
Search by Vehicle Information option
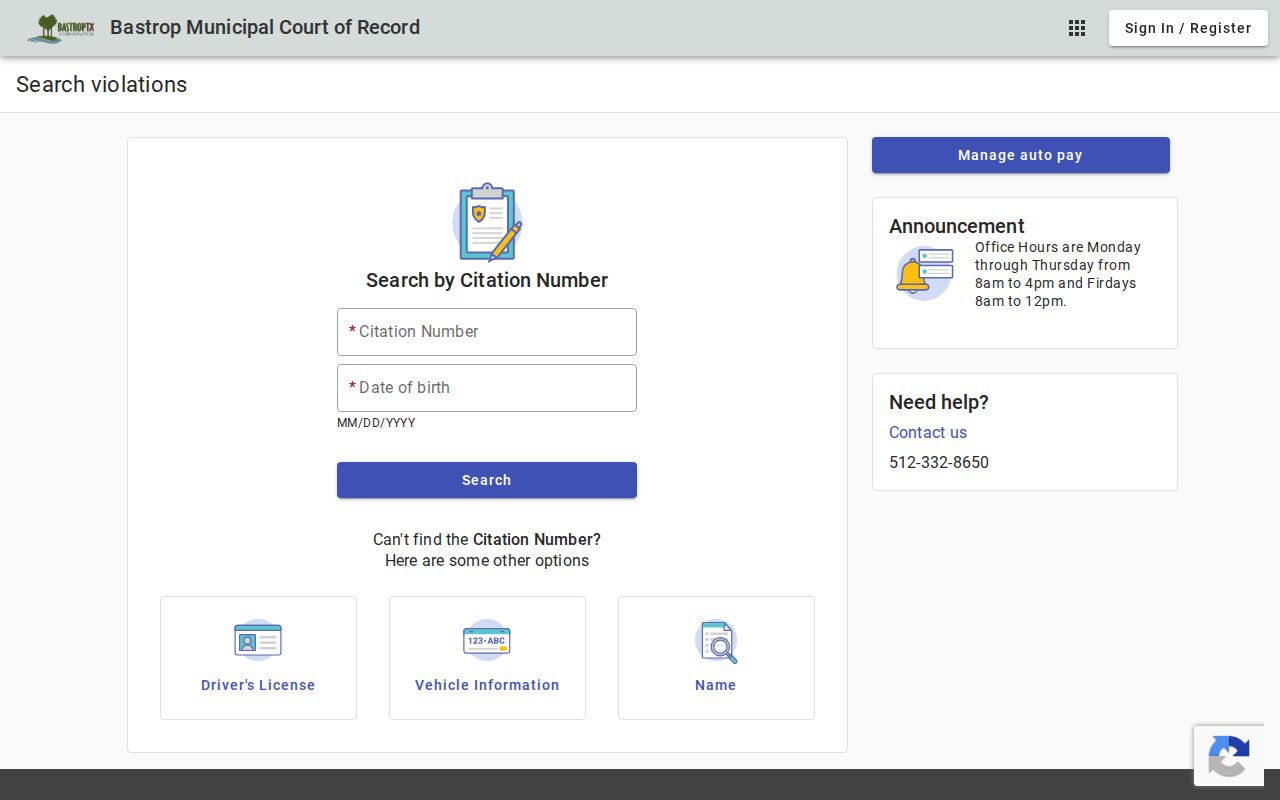tap(487, 658)
